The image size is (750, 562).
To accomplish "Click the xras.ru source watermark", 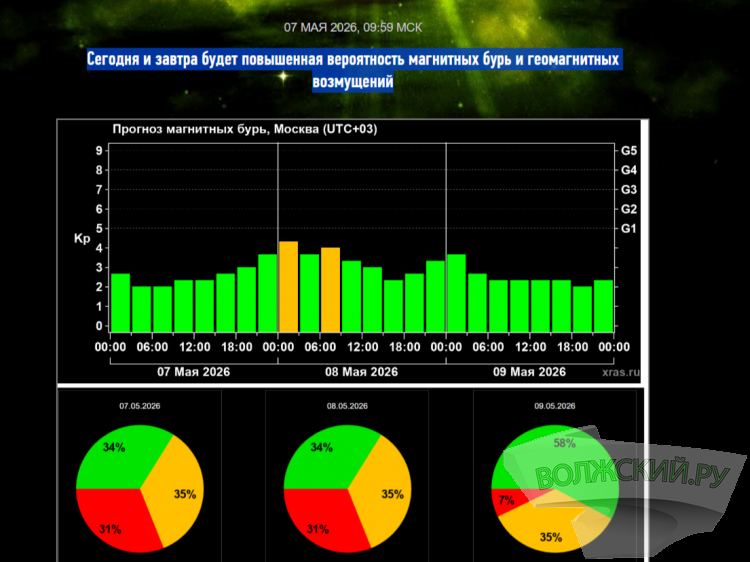I will 621,372.
